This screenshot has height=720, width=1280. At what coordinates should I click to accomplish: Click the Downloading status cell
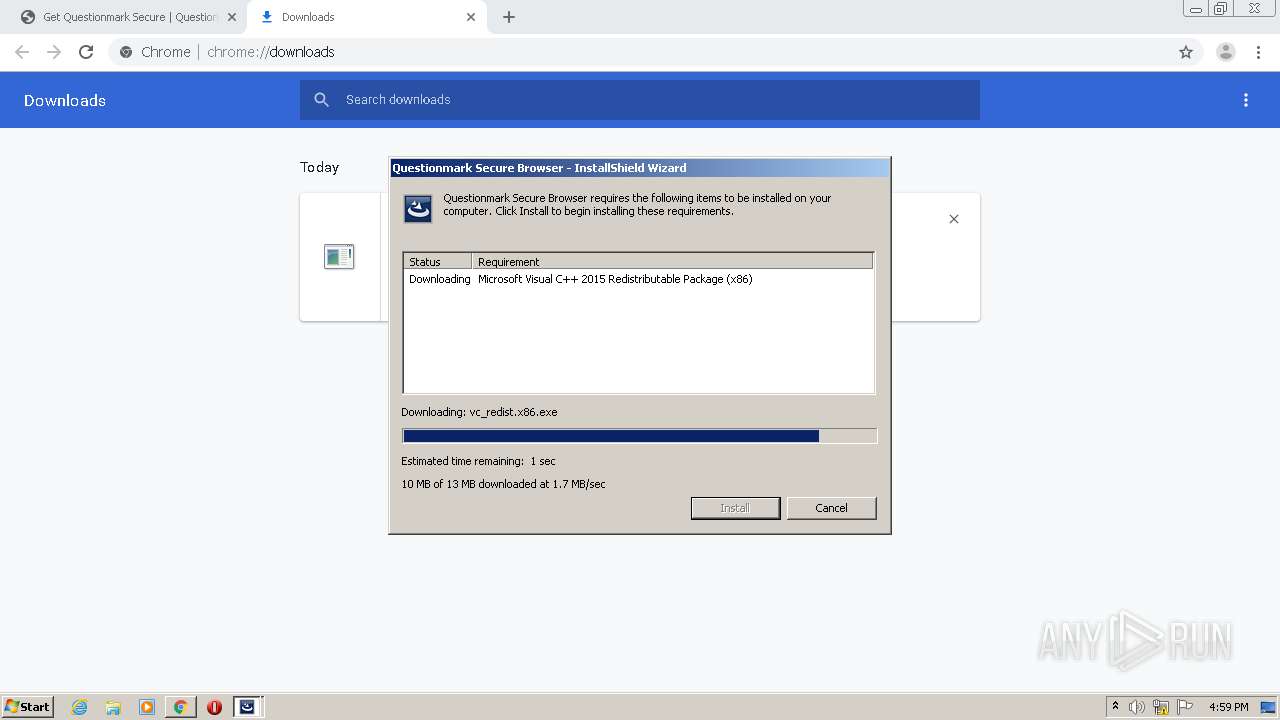point(439,279)
